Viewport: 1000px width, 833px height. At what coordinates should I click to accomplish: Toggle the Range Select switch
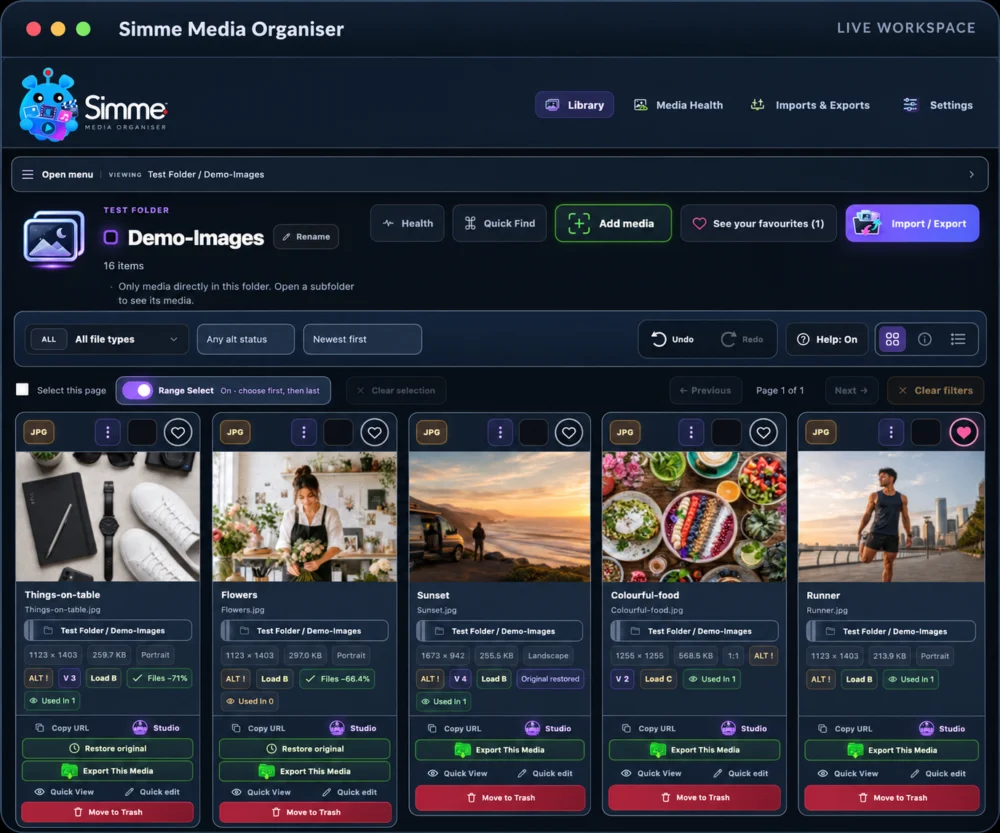point(137,390)
